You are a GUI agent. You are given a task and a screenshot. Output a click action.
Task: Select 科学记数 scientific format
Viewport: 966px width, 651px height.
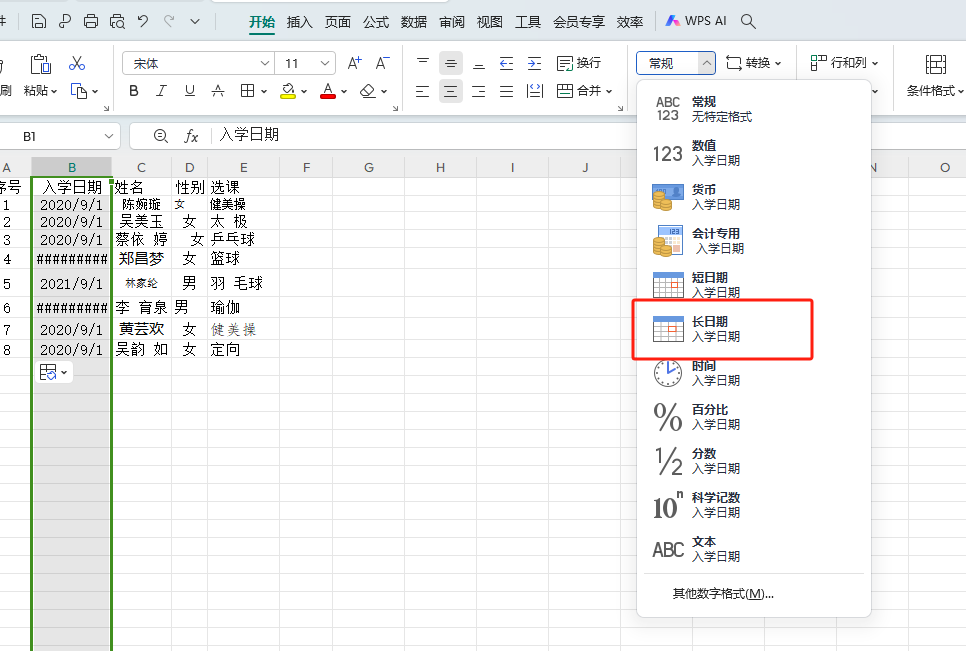(x=753, y=505)
